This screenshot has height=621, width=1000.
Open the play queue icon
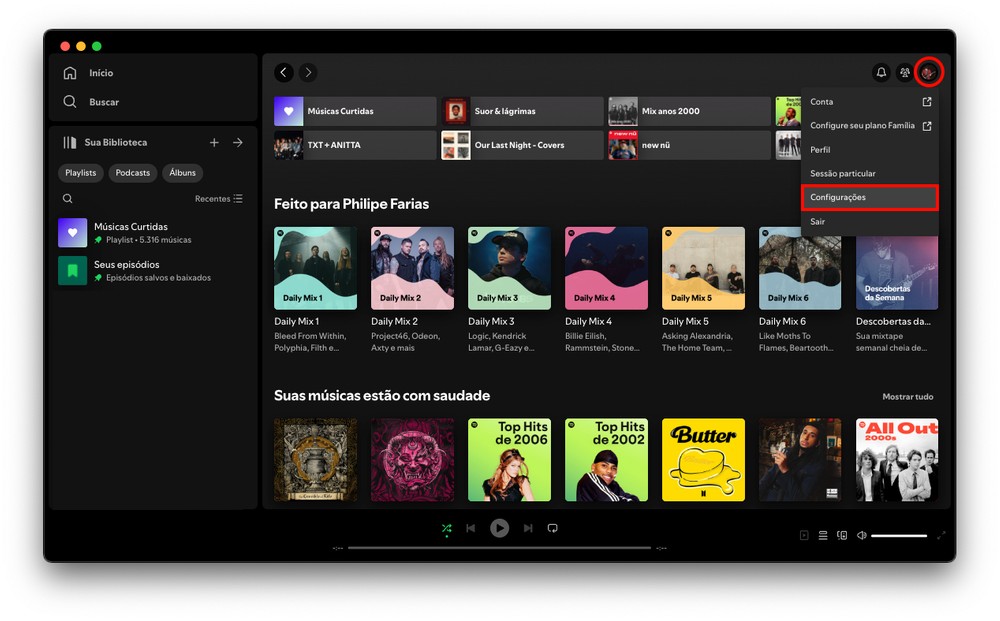(x=823, y=535)
